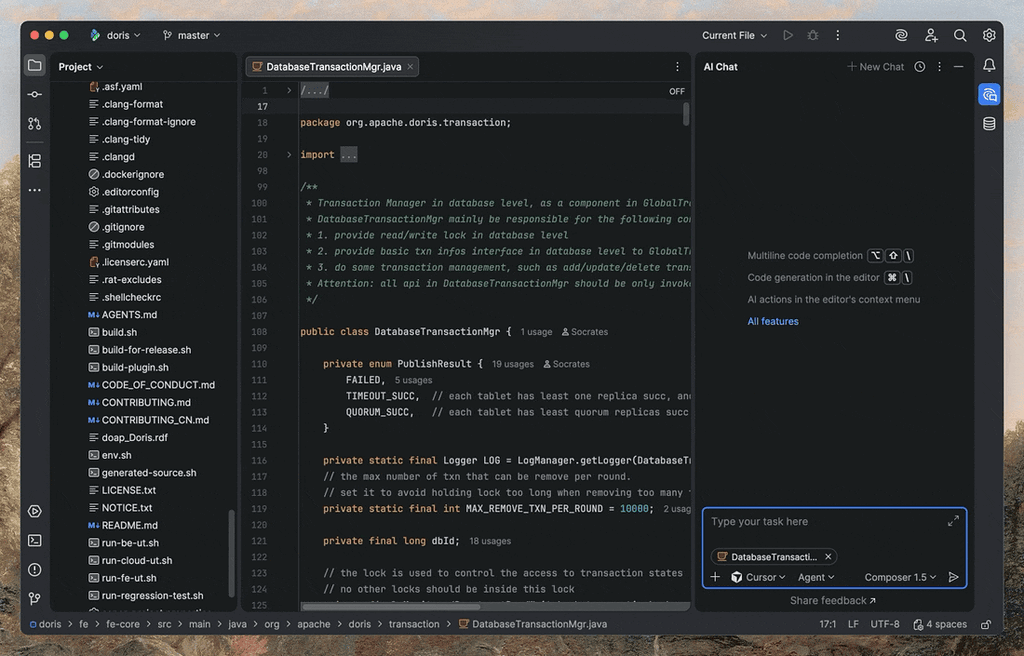This screenshot has width=1024, height=656.
Task: Click the Socrates author hint on class line
Action: [x=584, y=332]
